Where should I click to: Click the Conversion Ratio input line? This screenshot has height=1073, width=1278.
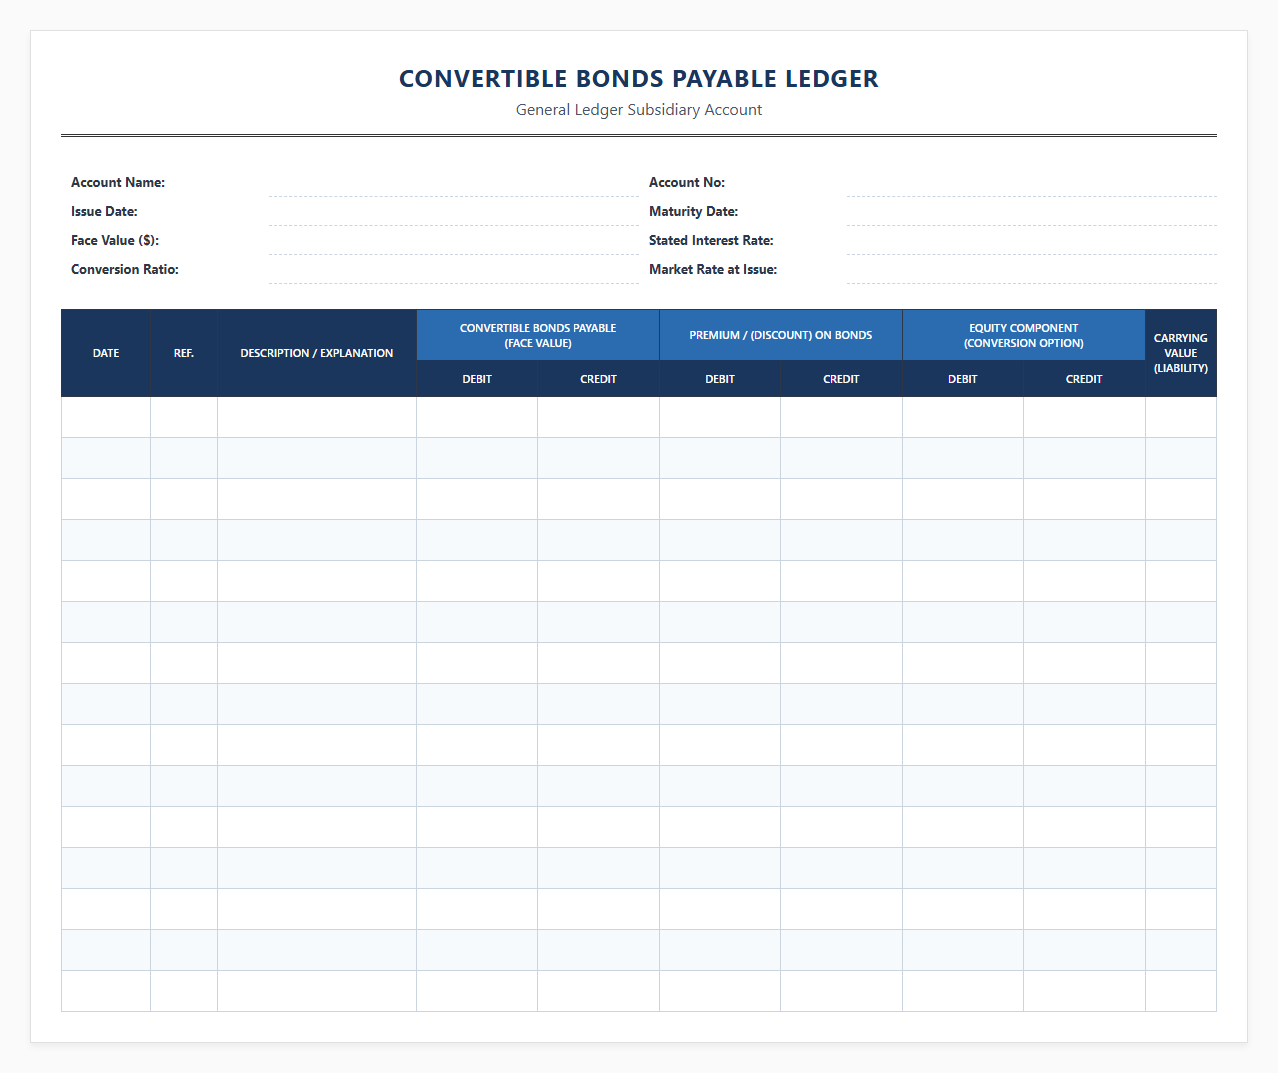(x=453, y=270)
